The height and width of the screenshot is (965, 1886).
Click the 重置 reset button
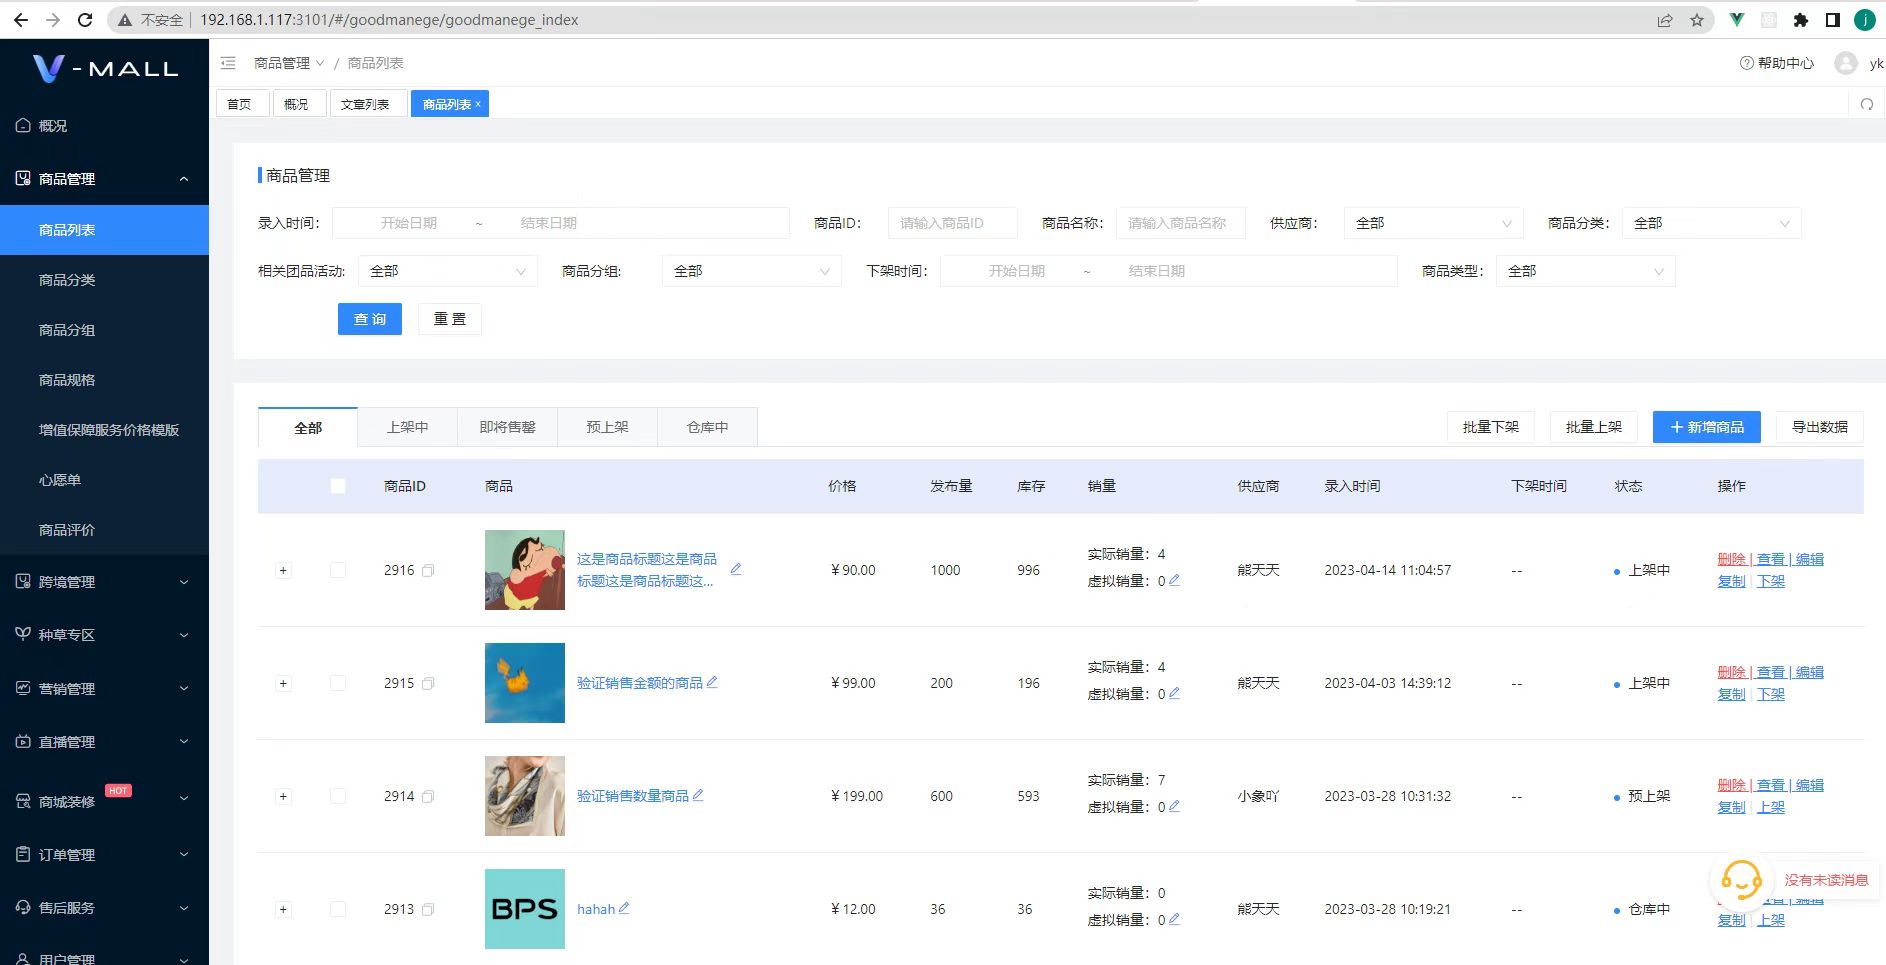click(x=450, y=319)
